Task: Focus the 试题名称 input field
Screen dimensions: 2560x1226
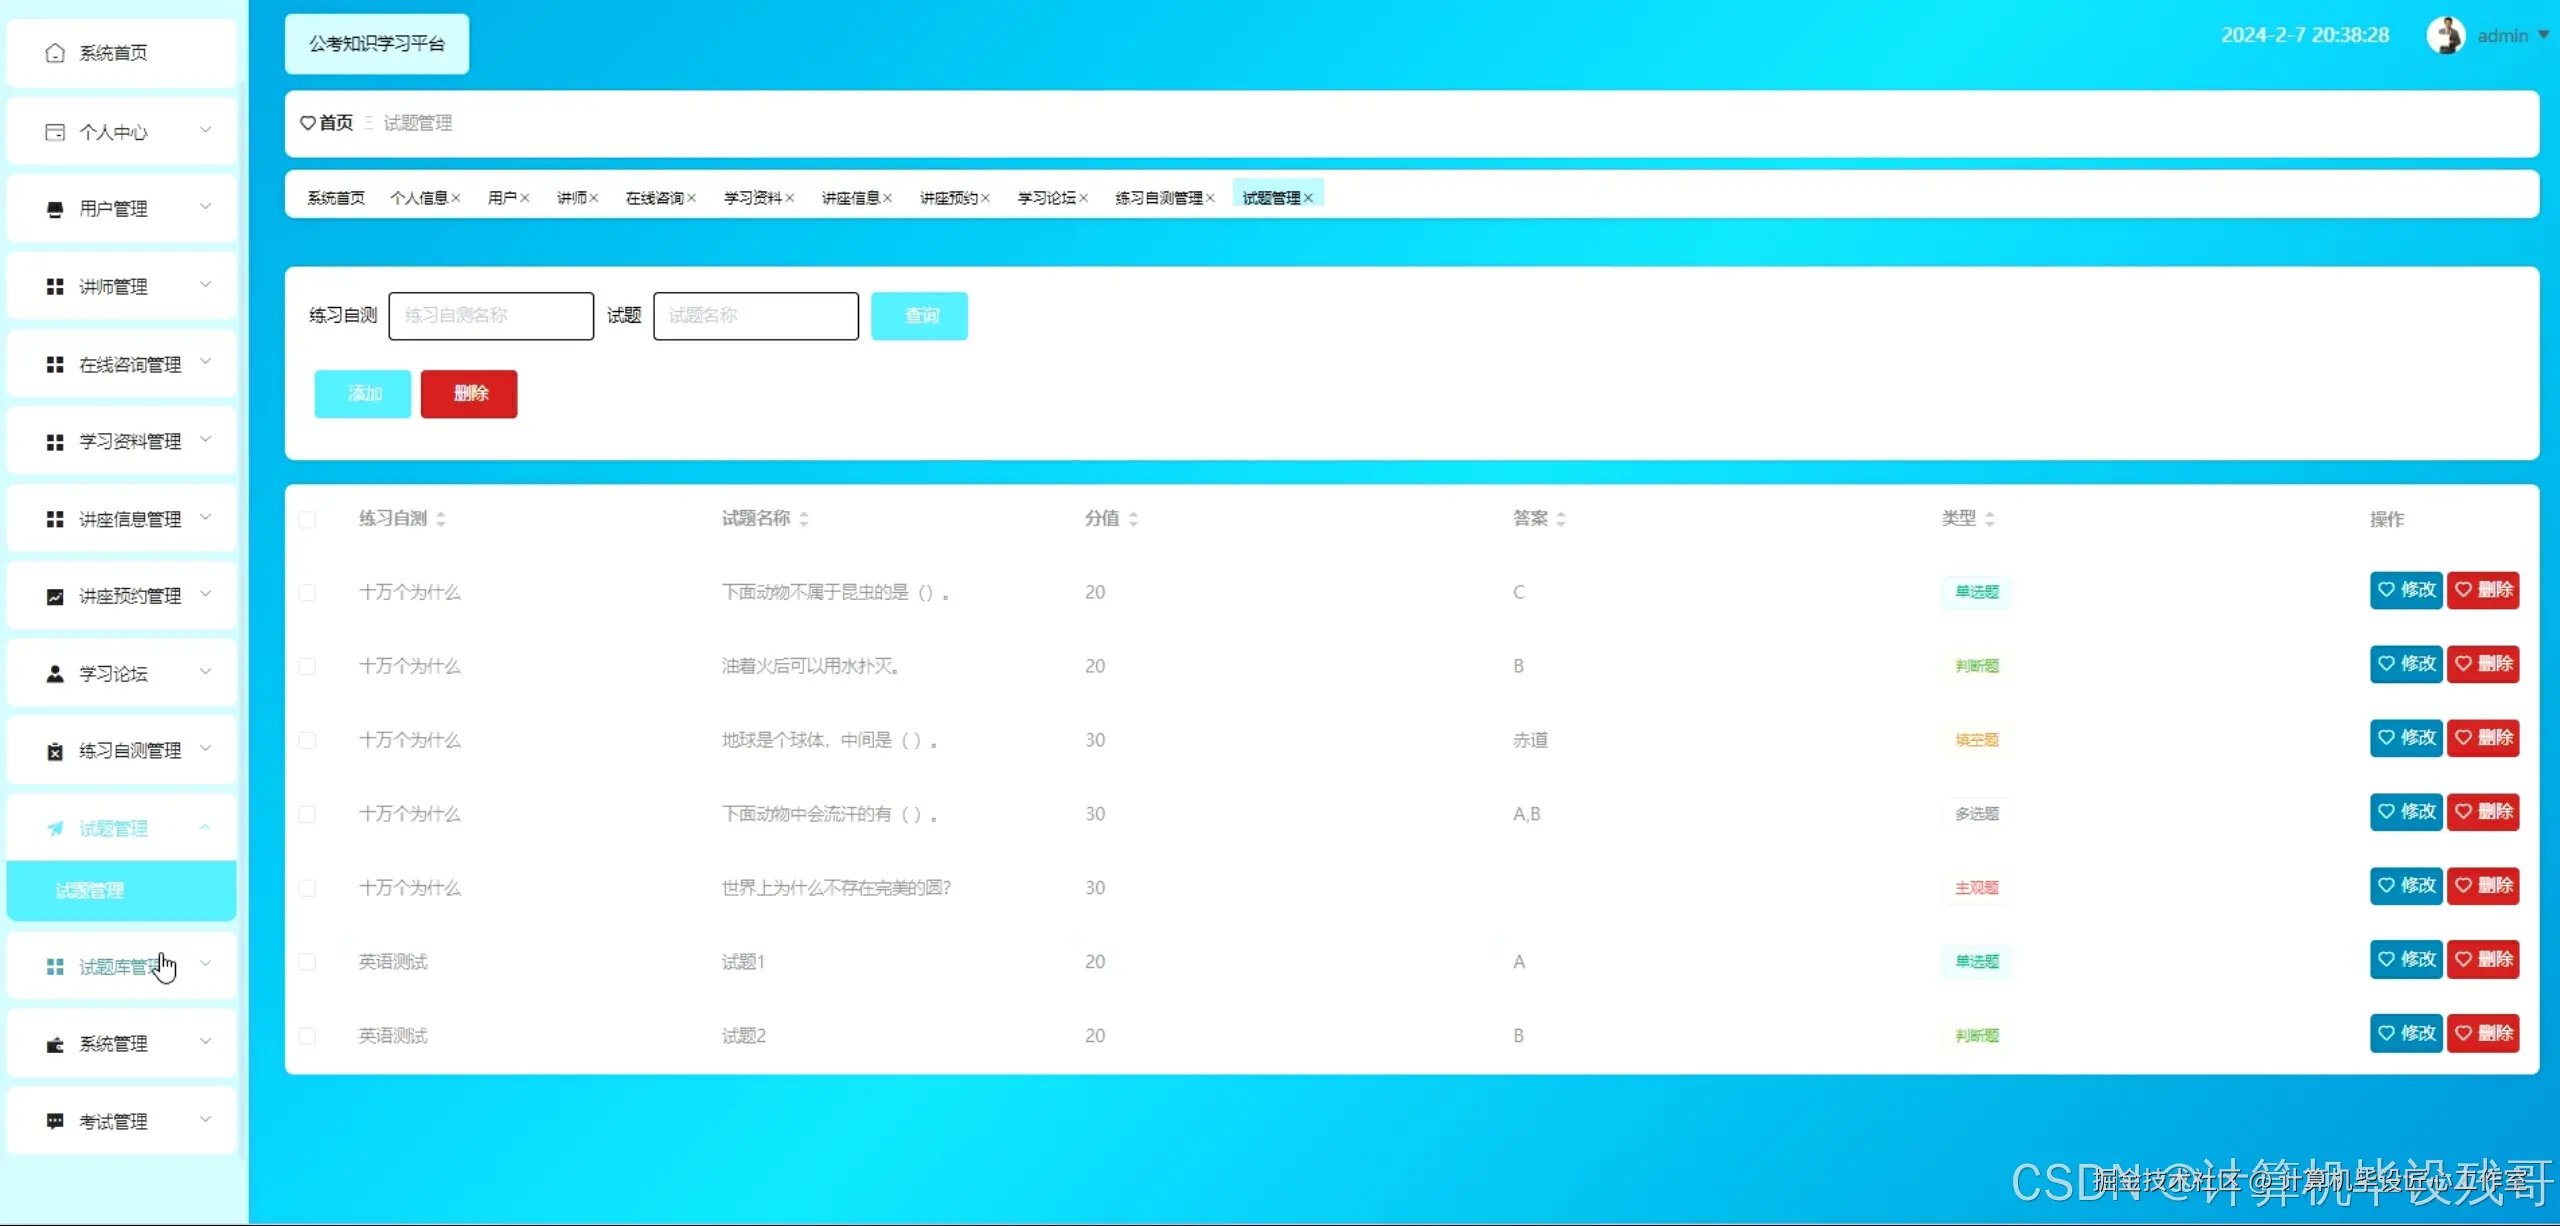Action: pyautogui.click(x=755, y=316)
